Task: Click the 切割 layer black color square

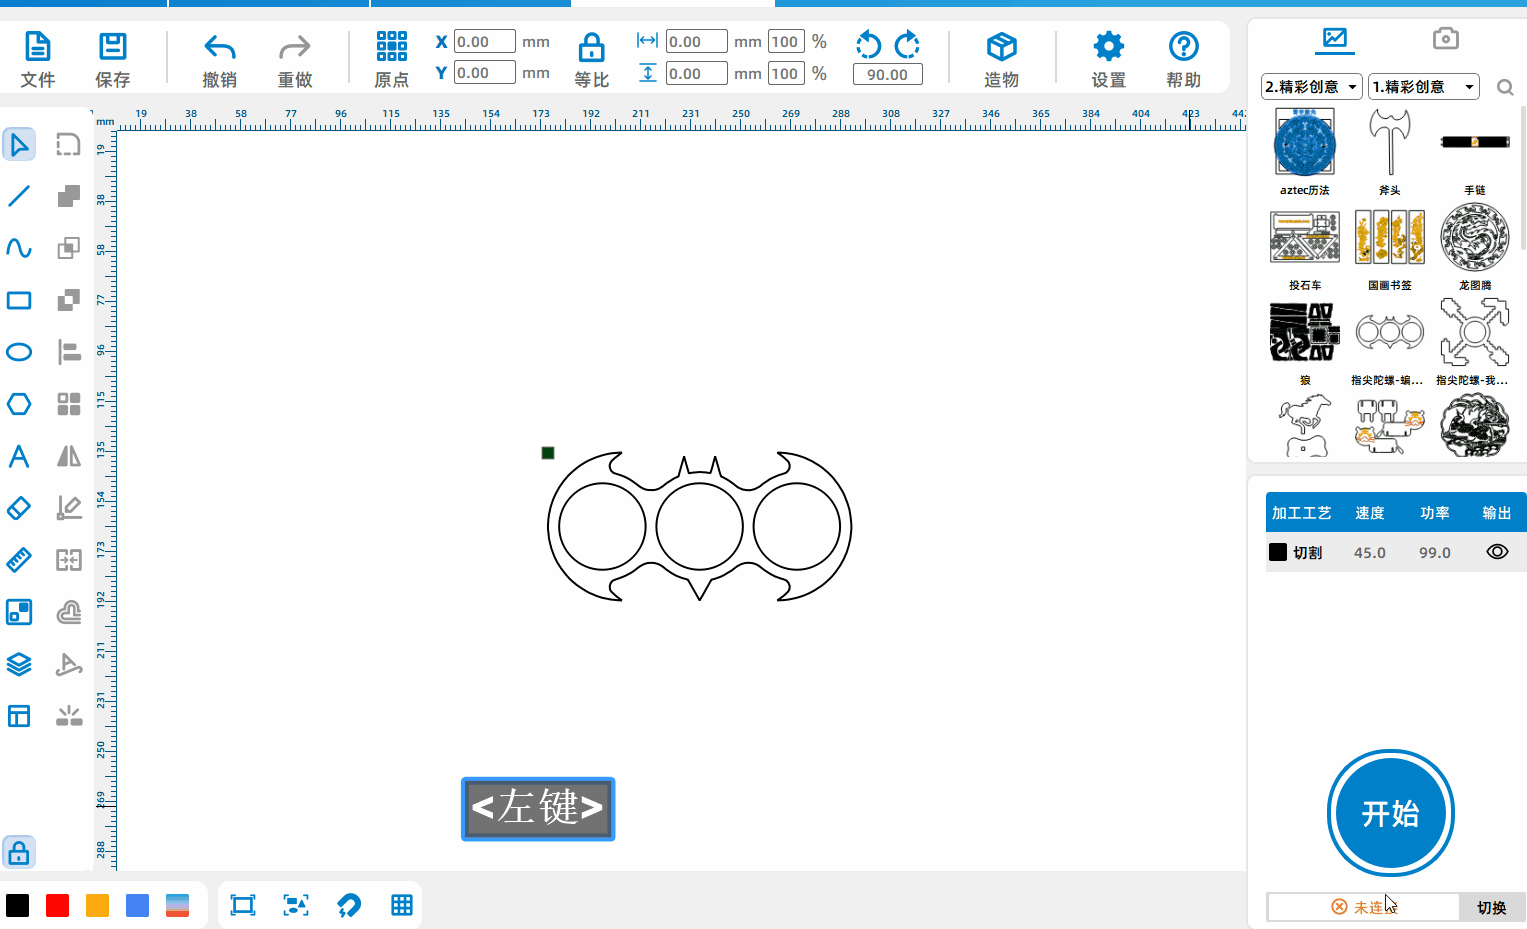Action: (x=1278, y=552)
